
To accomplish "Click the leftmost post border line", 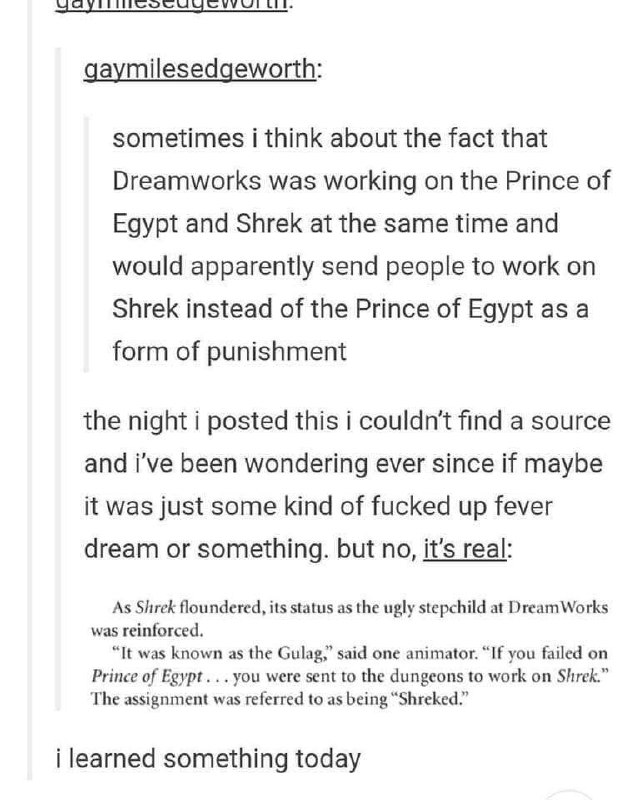I will point(29,390).
